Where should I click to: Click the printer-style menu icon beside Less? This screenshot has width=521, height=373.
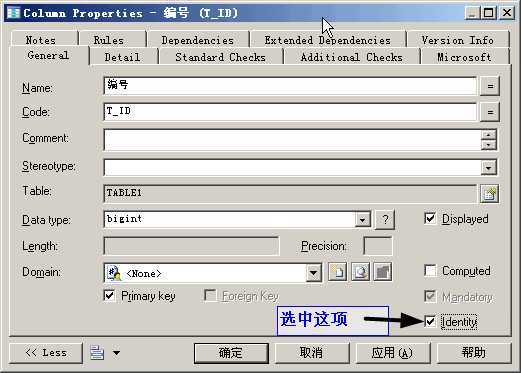(97, 353)
